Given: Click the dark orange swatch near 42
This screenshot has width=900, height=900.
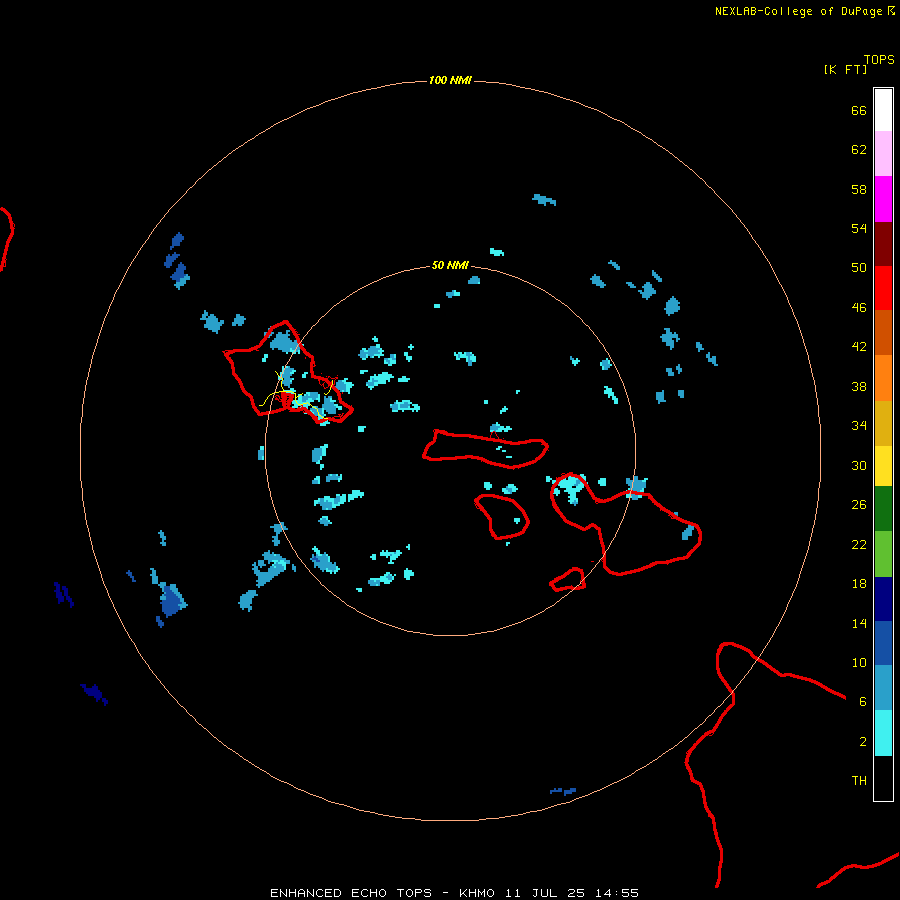Looking at the screenshot, I should 883,332.
